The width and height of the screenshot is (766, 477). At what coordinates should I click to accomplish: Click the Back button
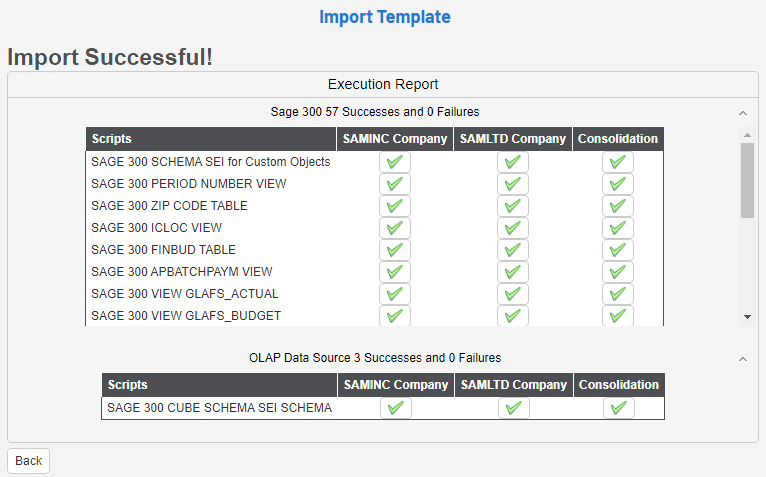point(29,461)
